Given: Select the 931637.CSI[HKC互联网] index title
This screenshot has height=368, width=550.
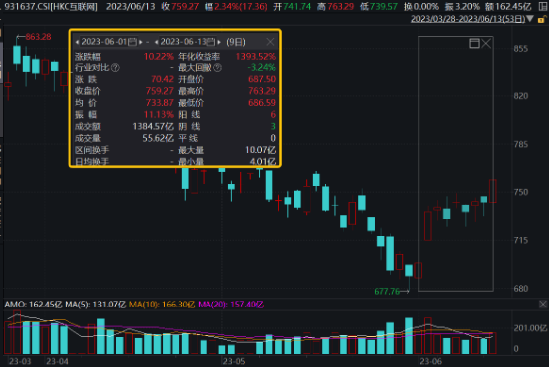Looking at the screenshot, I should pyautogui.click(x=51, y=6).
